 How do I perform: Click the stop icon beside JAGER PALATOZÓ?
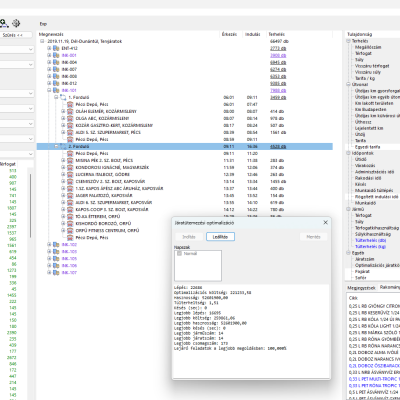pyautogui.click(x=70, y=195)
